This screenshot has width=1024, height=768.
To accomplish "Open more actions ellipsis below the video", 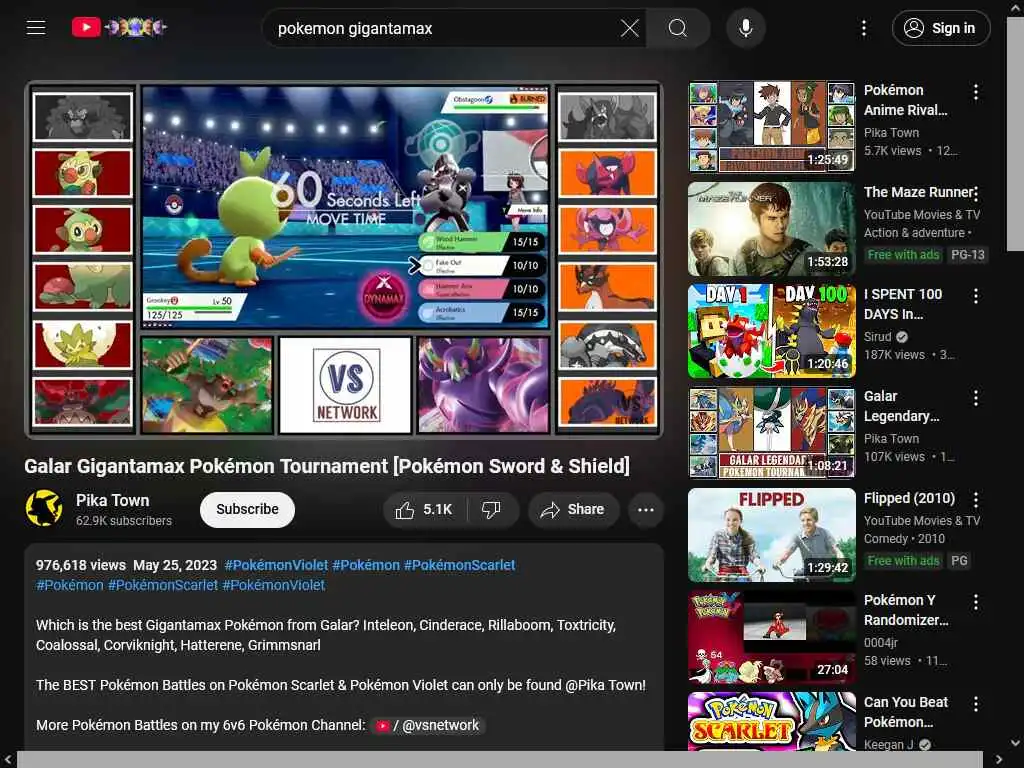I will pos(645,510).
